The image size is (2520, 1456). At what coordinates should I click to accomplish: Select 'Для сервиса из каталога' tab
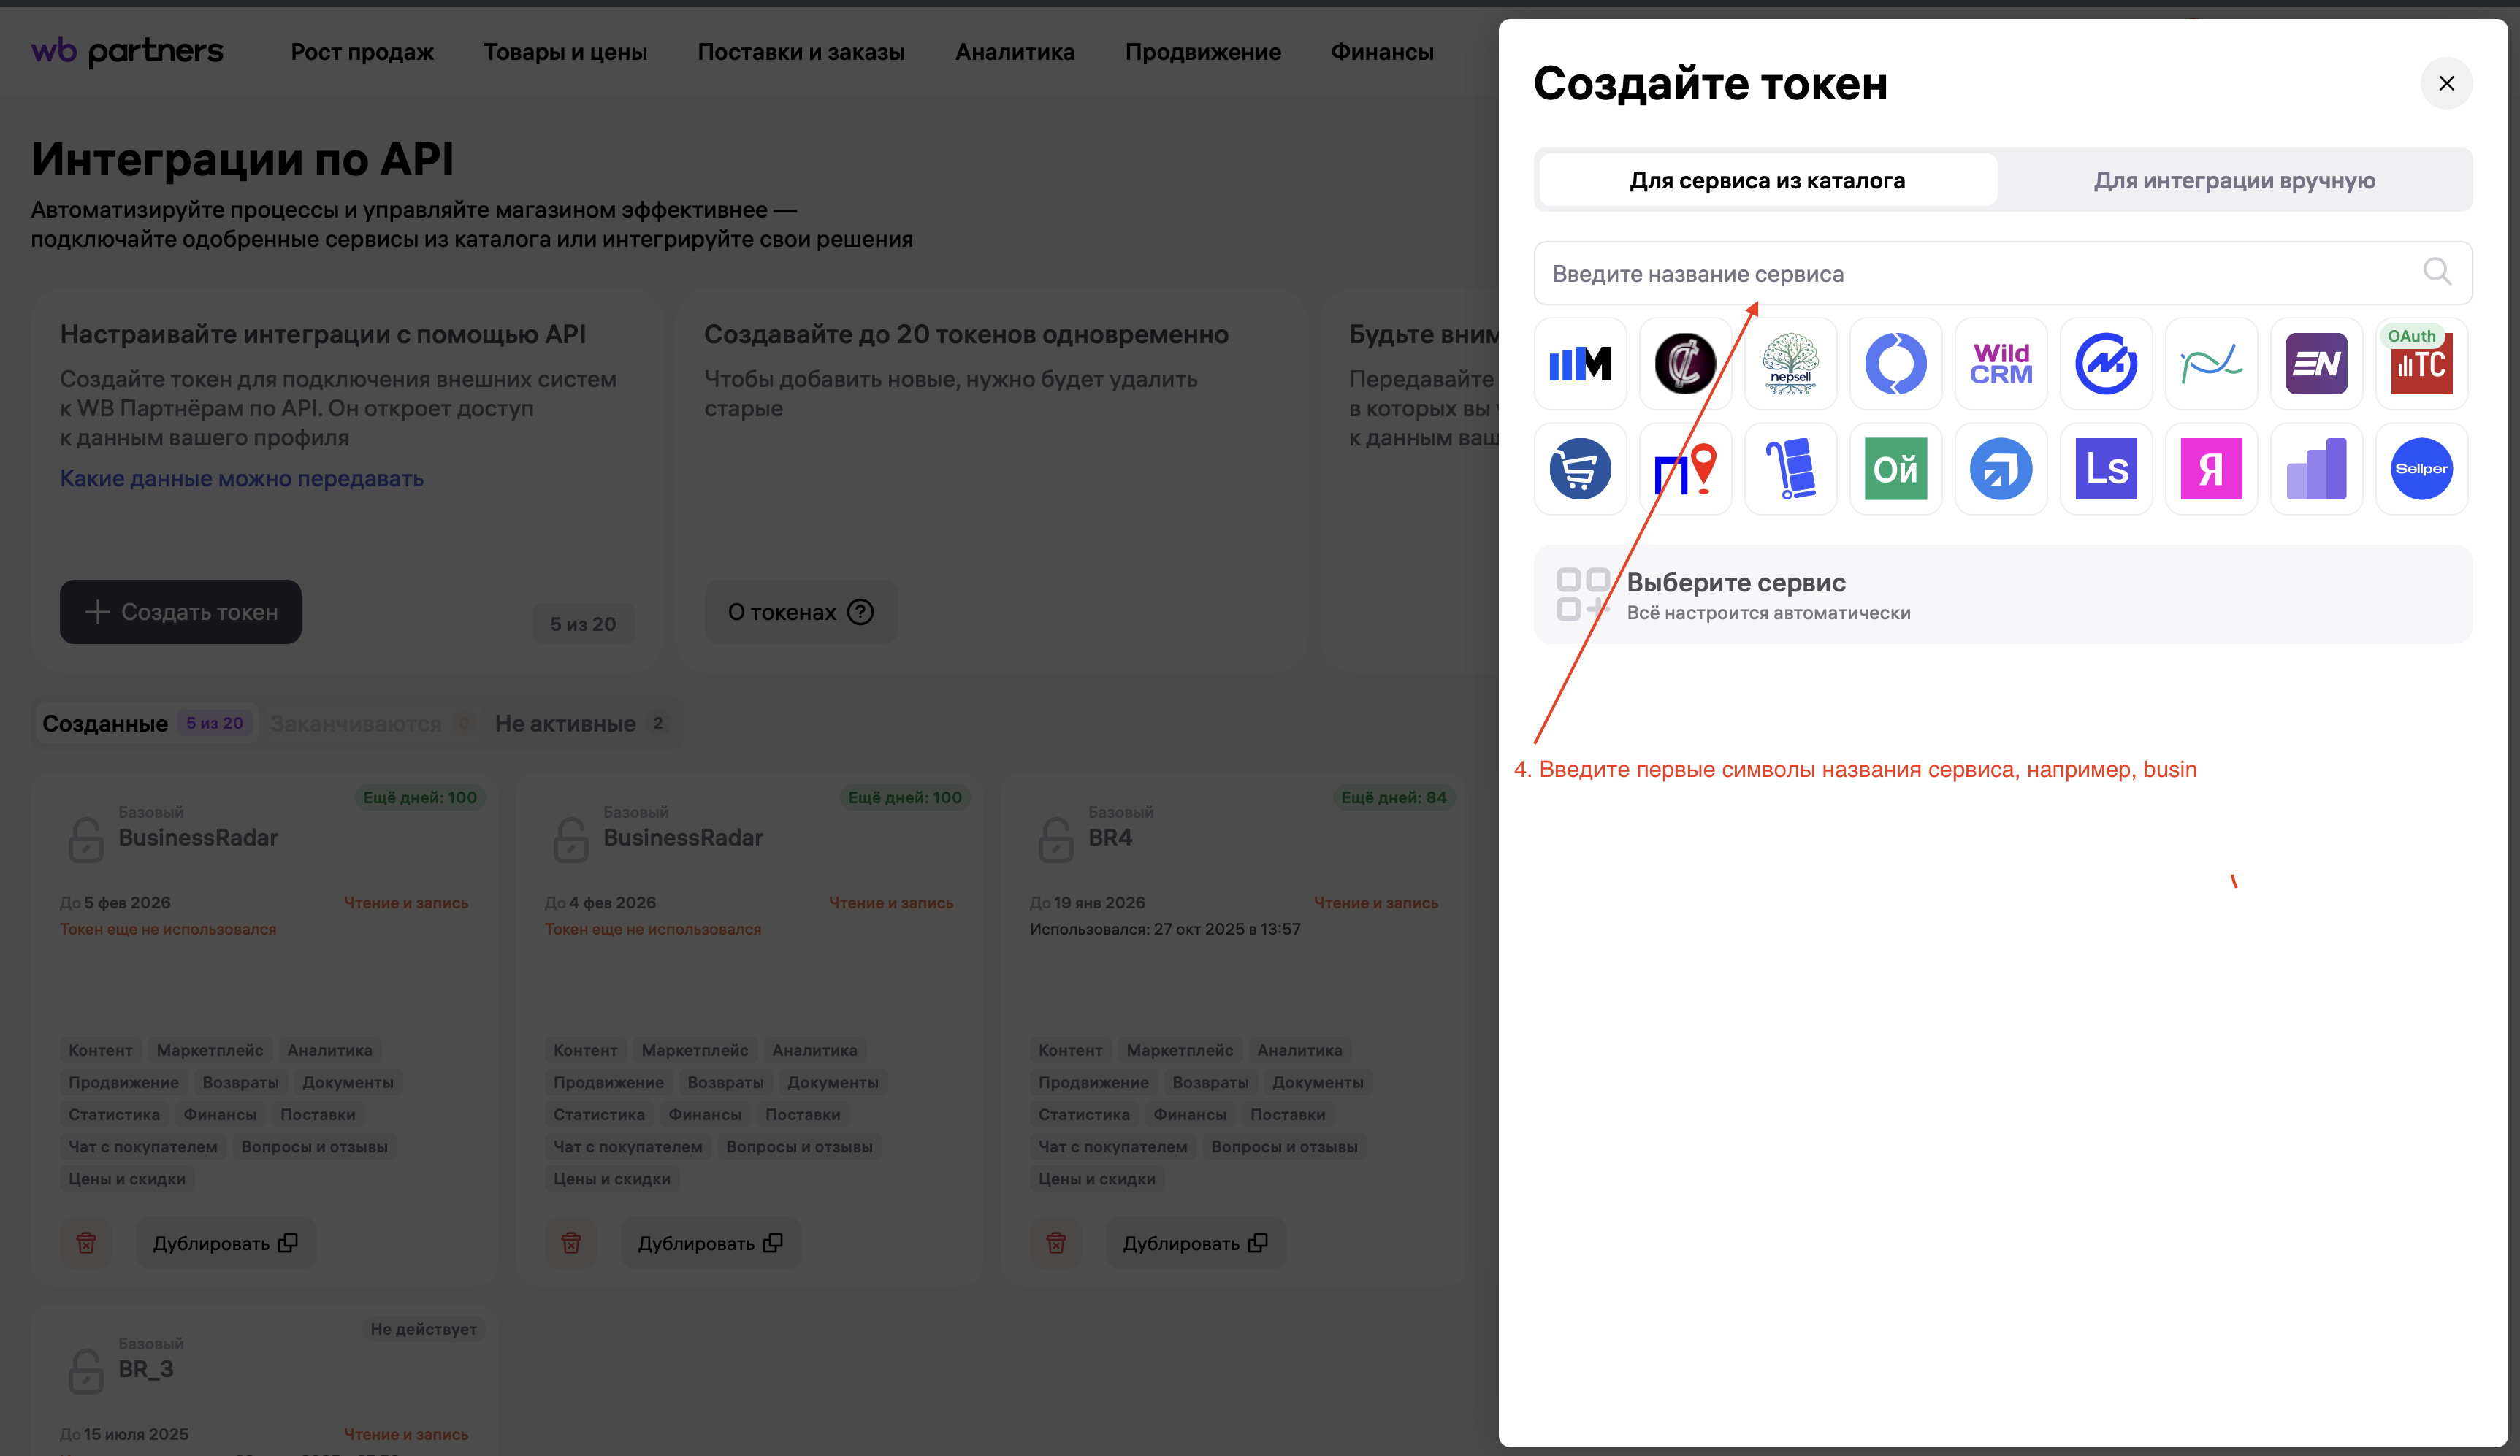(1767, 181)
